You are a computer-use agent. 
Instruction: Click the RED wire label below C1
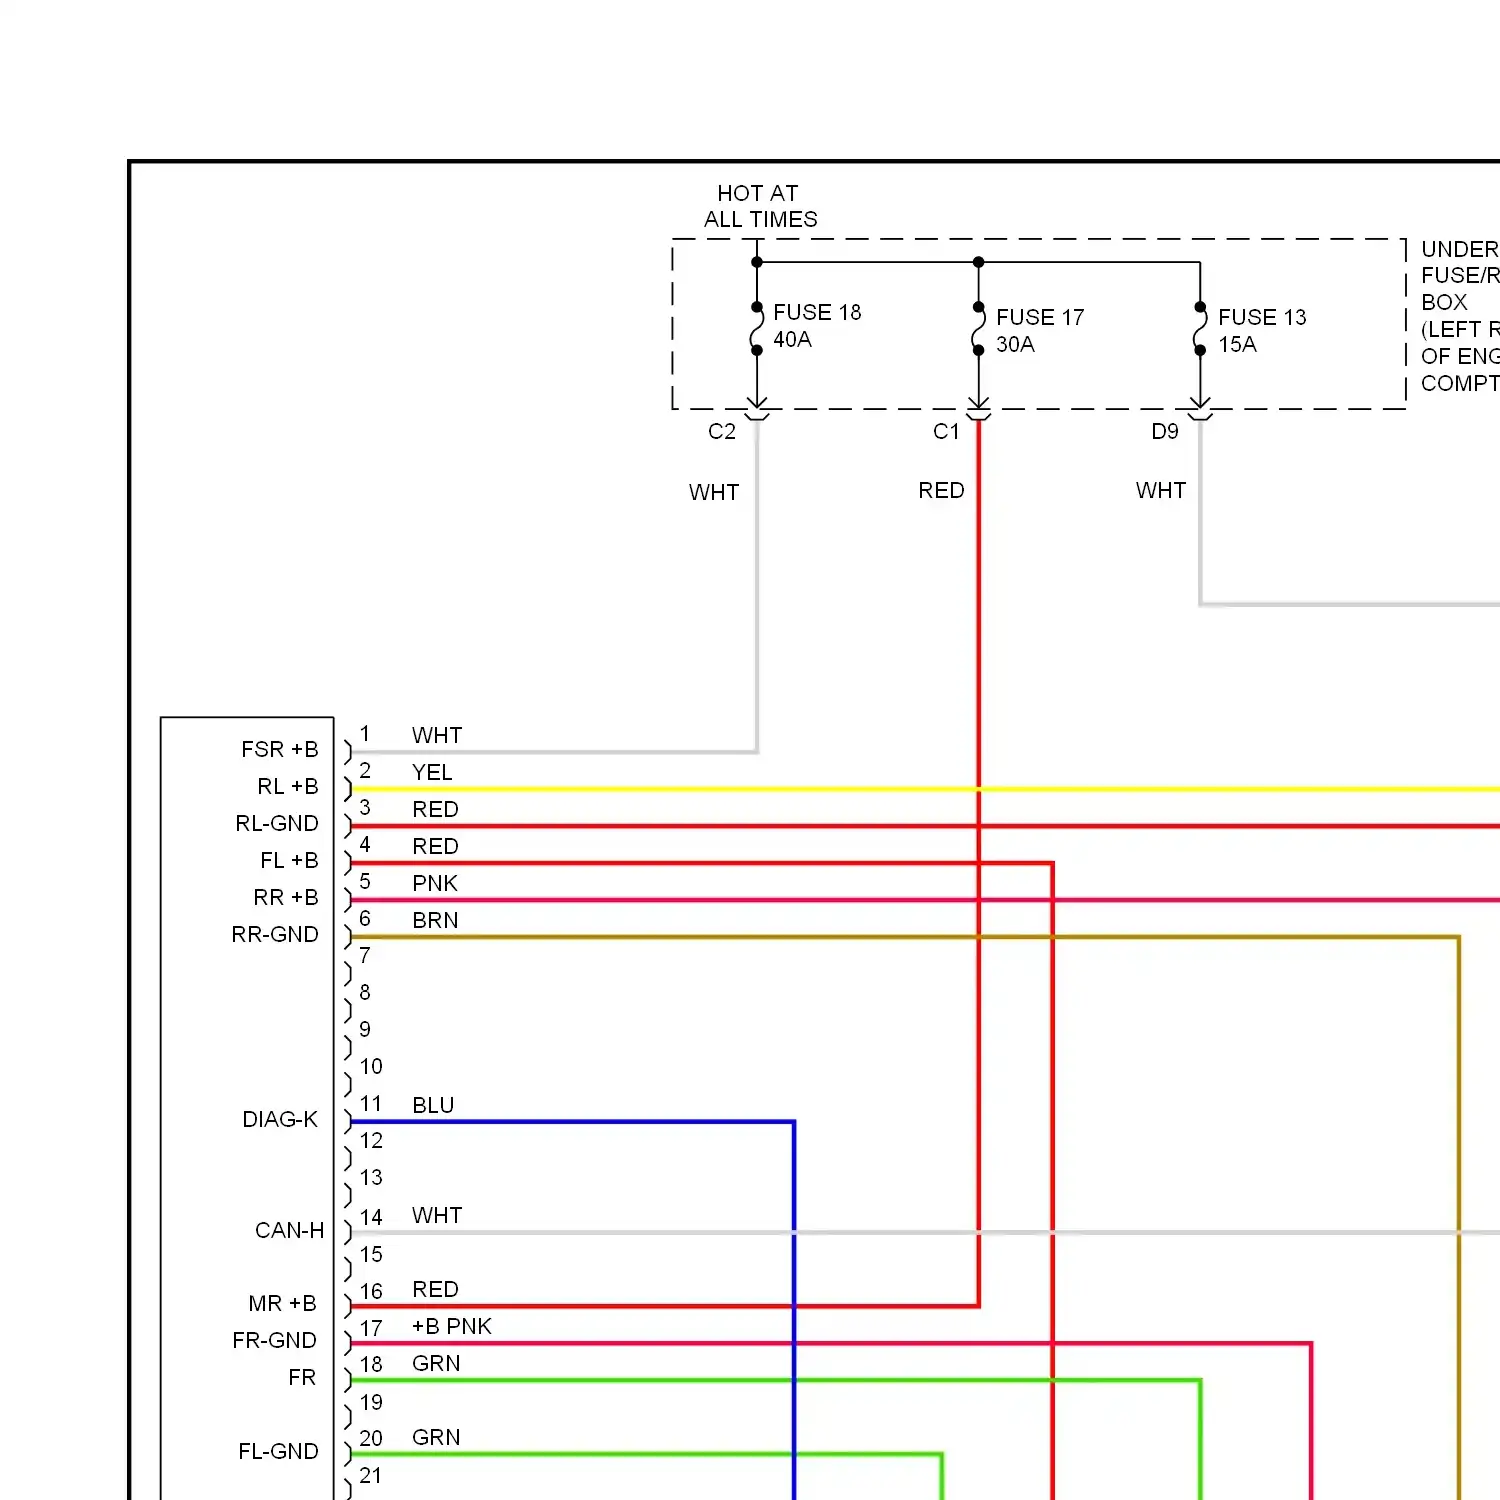(x=941, y=490)
